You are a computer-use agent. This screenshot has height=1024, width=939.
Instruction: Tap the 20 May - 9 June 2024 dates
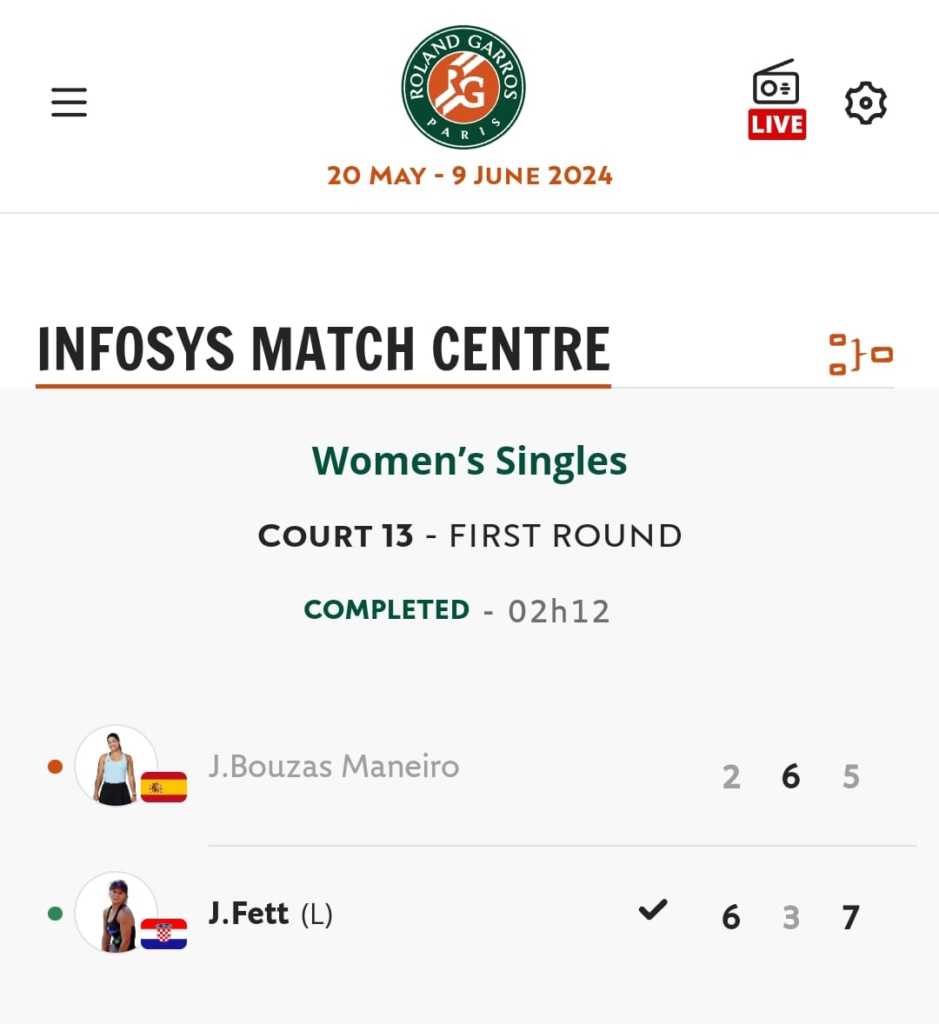(469, 175)
